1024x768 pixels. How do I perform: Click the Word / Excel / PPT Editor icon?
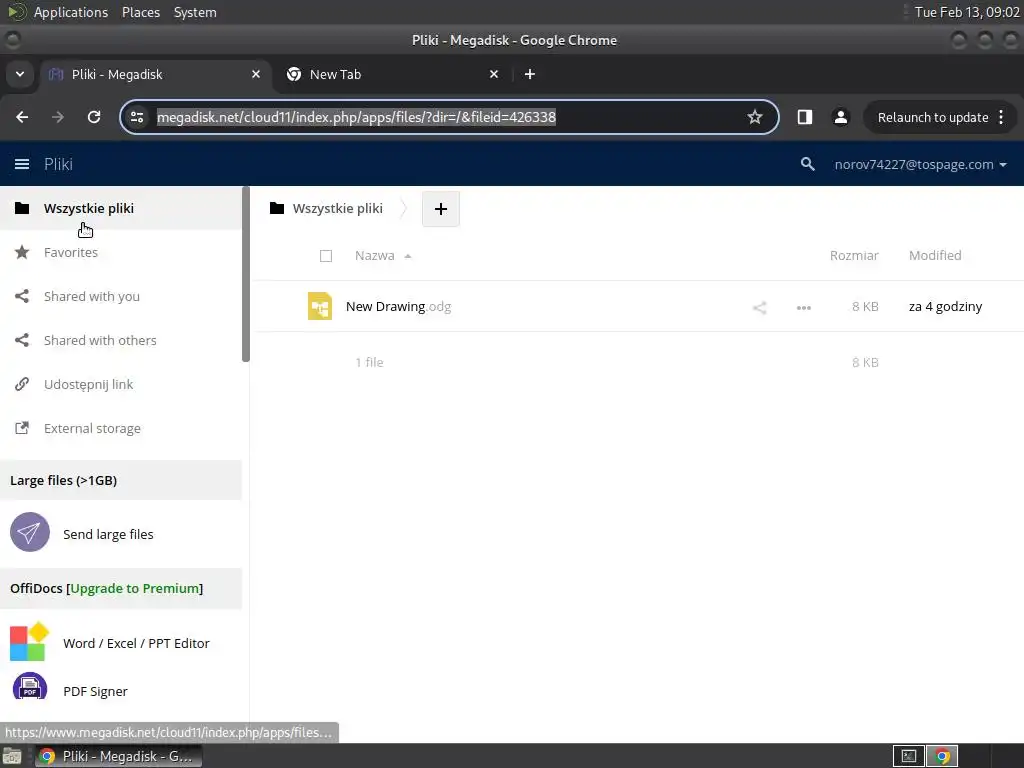(x=29, y=641)
